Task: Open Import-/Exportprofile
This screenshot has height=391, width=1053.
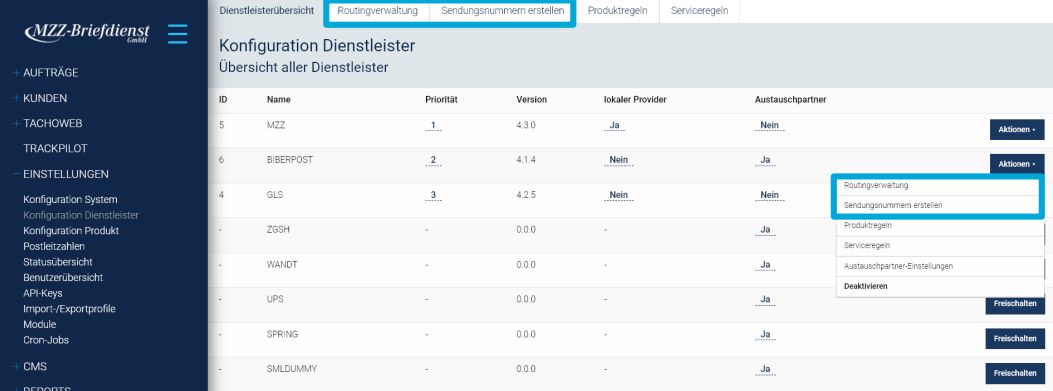Action: [69, 309]
